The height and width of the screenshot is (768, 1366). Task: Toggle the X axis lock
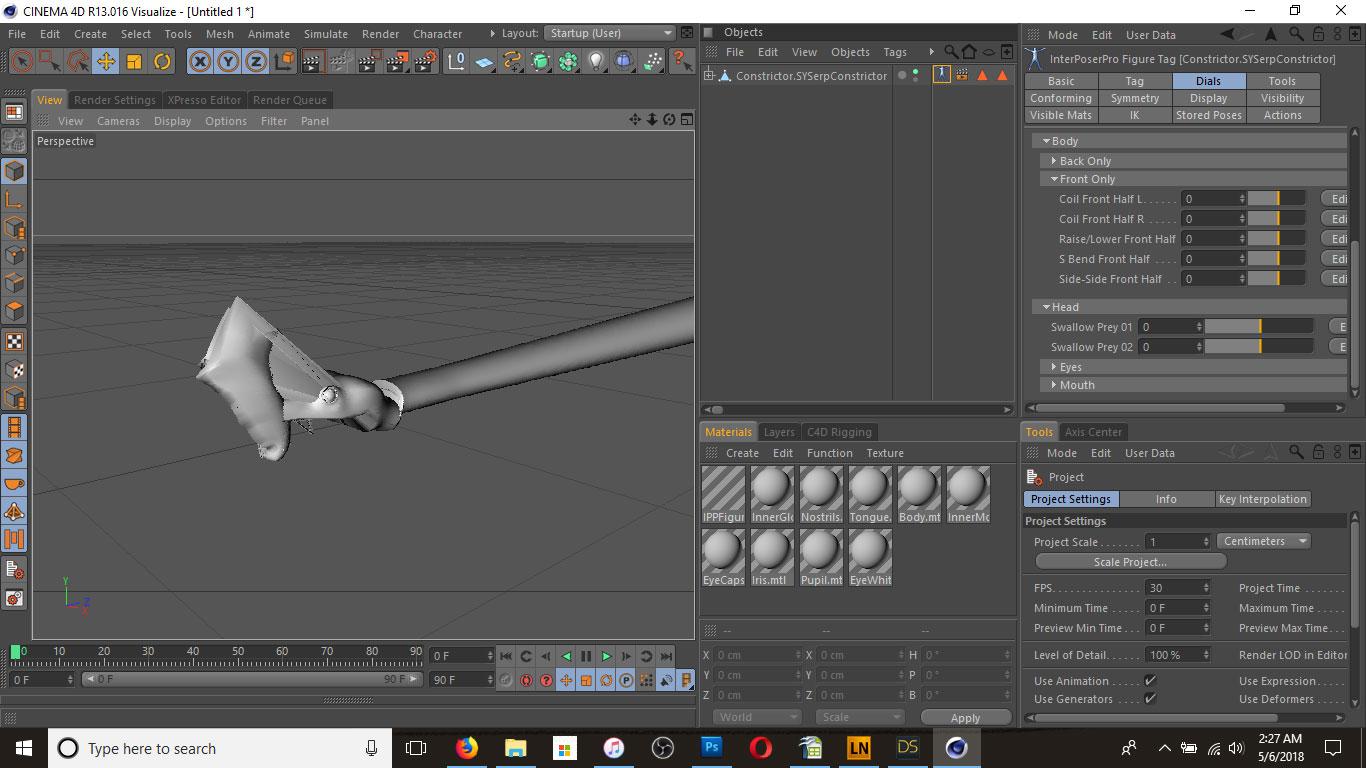click(200, 62)
